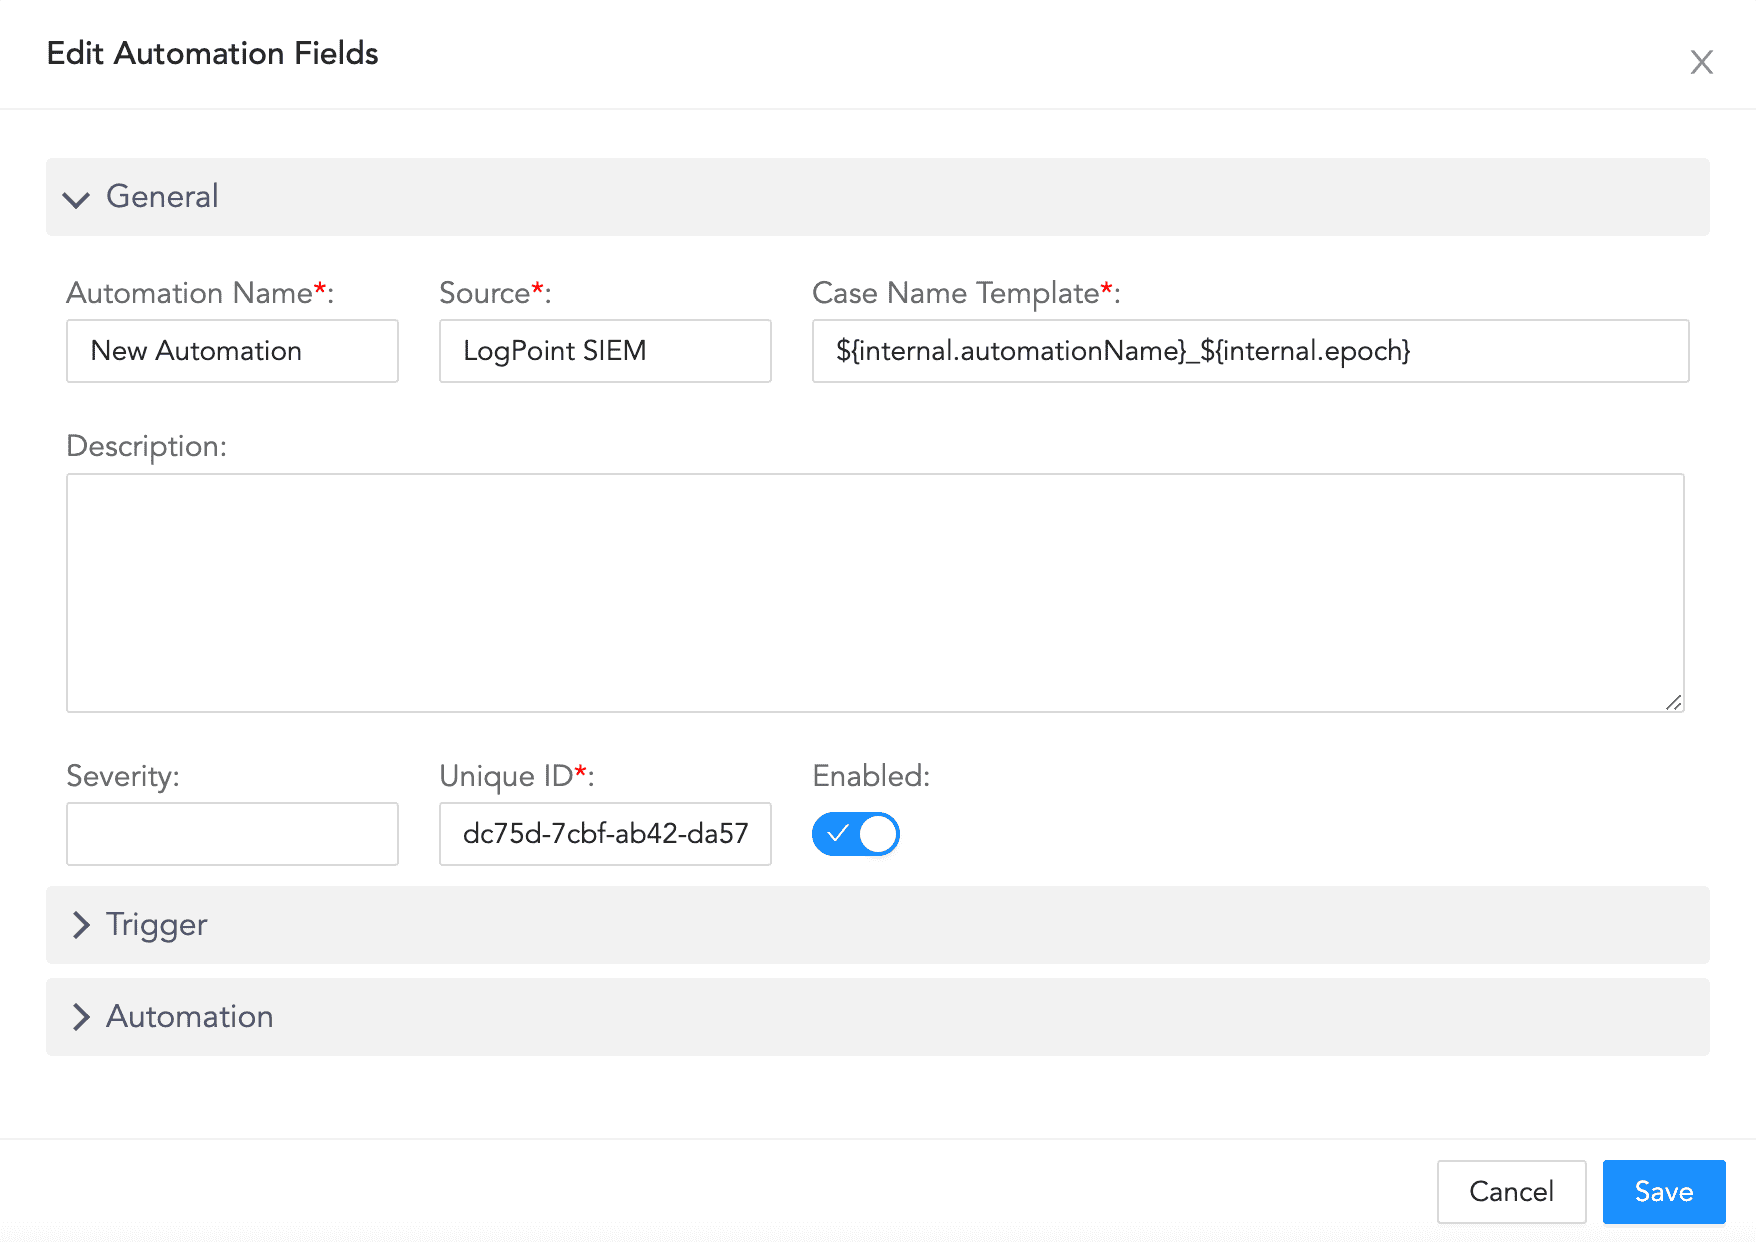
Task: Click inside the Severity field
Action: point(232,833)
